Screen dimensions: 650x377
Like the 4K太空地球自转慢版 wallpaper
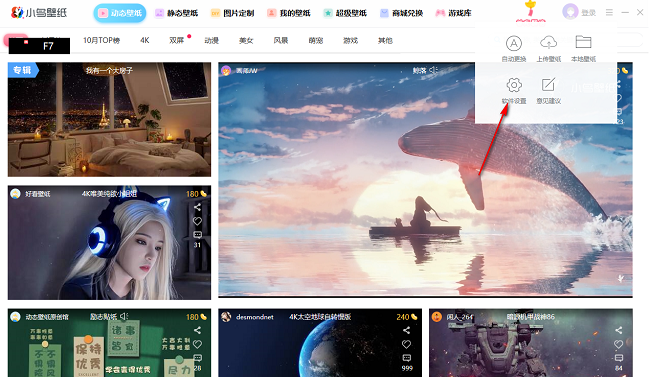407,344
